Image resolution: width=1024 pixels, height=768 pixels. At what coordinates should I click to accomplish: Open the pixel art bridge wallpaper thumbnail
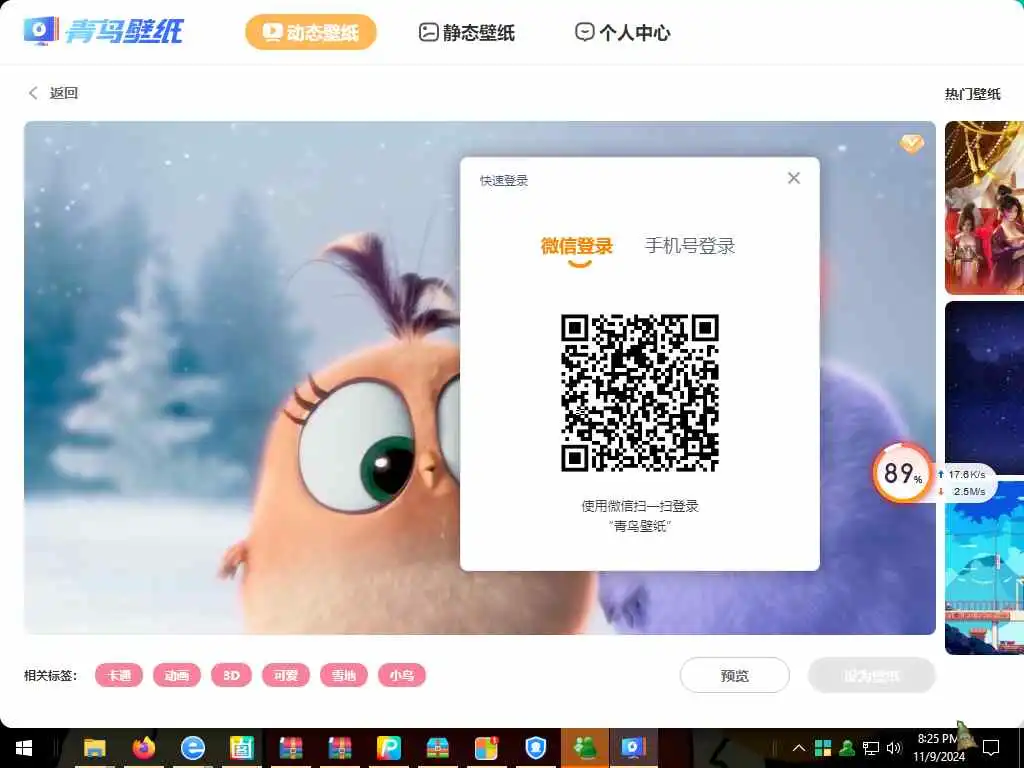(x=984, y=568)
